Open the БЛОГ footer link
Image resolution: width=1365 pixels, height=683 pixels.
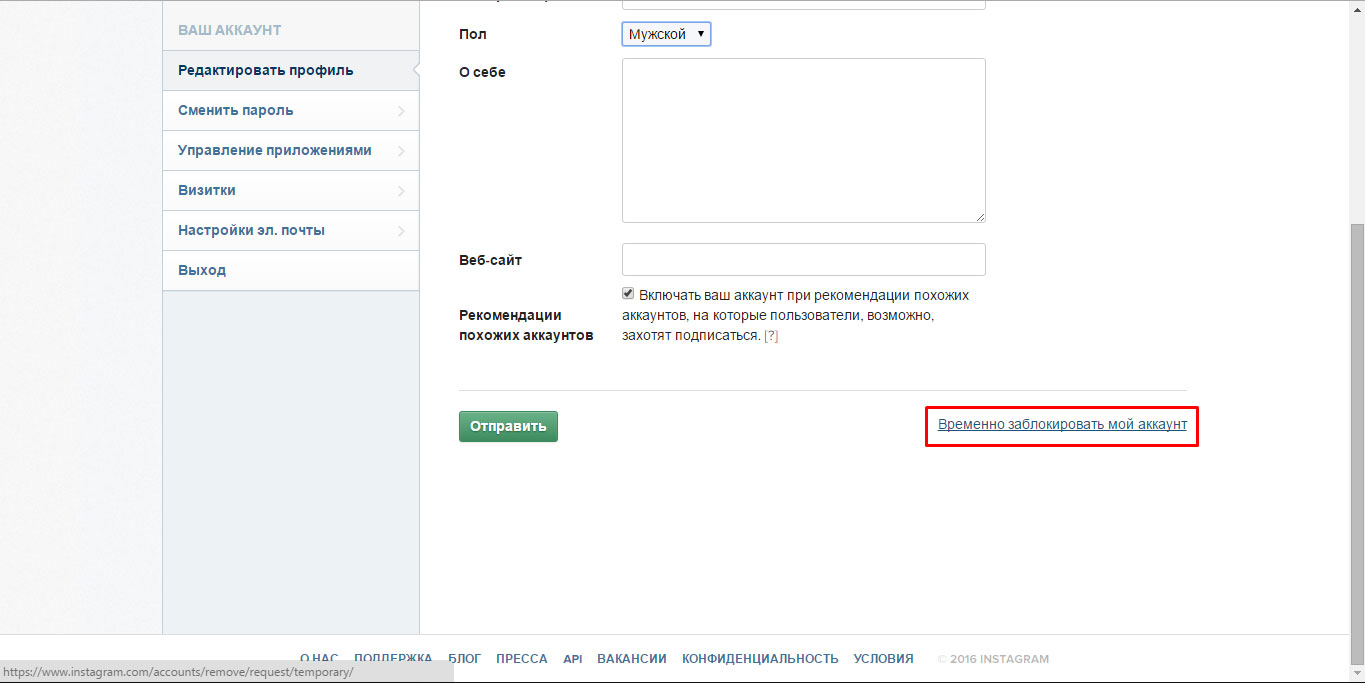(x=464, y=658)
